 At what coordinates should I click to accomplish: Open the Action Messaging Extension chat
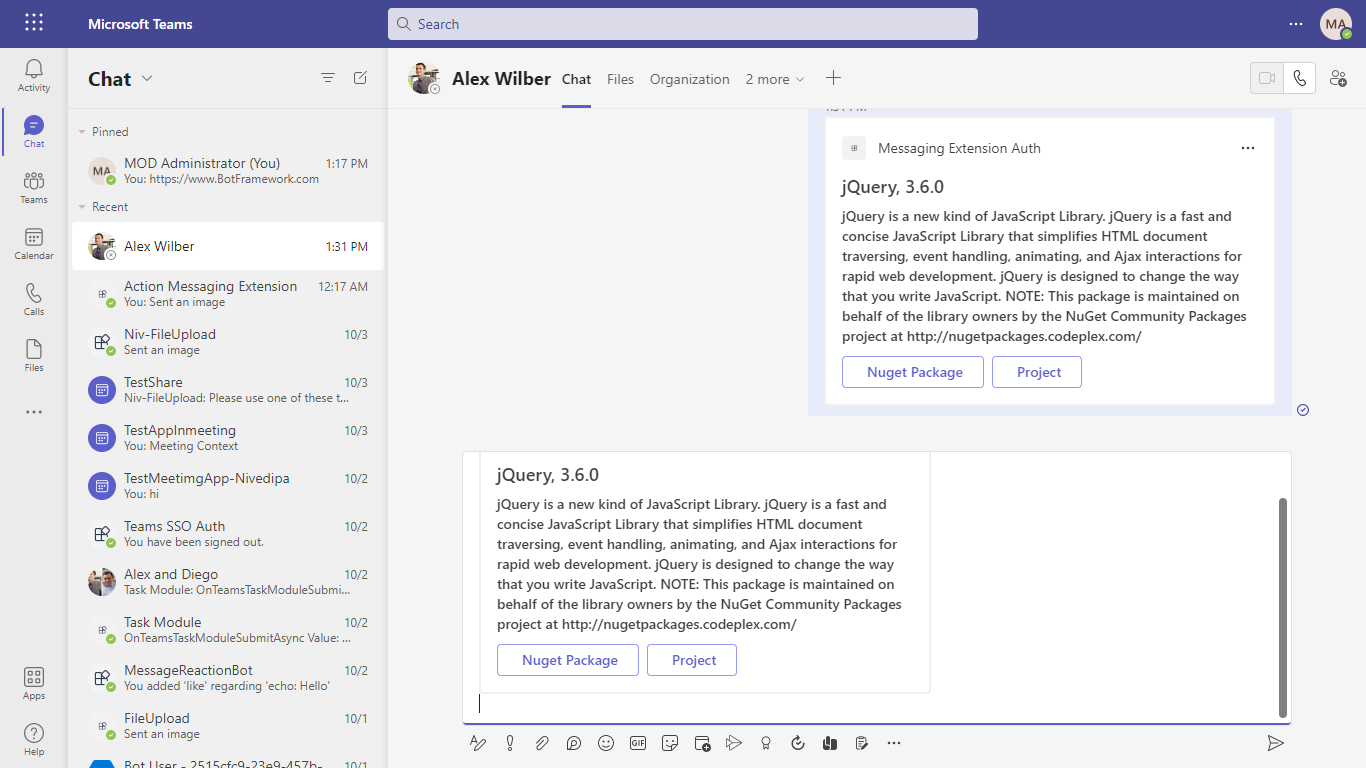227,294
